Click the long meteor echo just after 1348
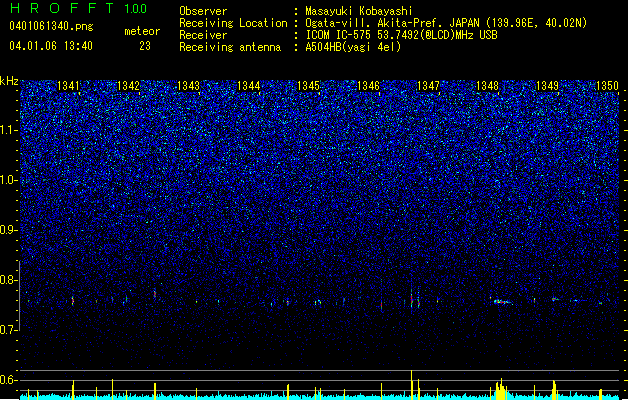This screenshot has height=400, width=629. 502,302
